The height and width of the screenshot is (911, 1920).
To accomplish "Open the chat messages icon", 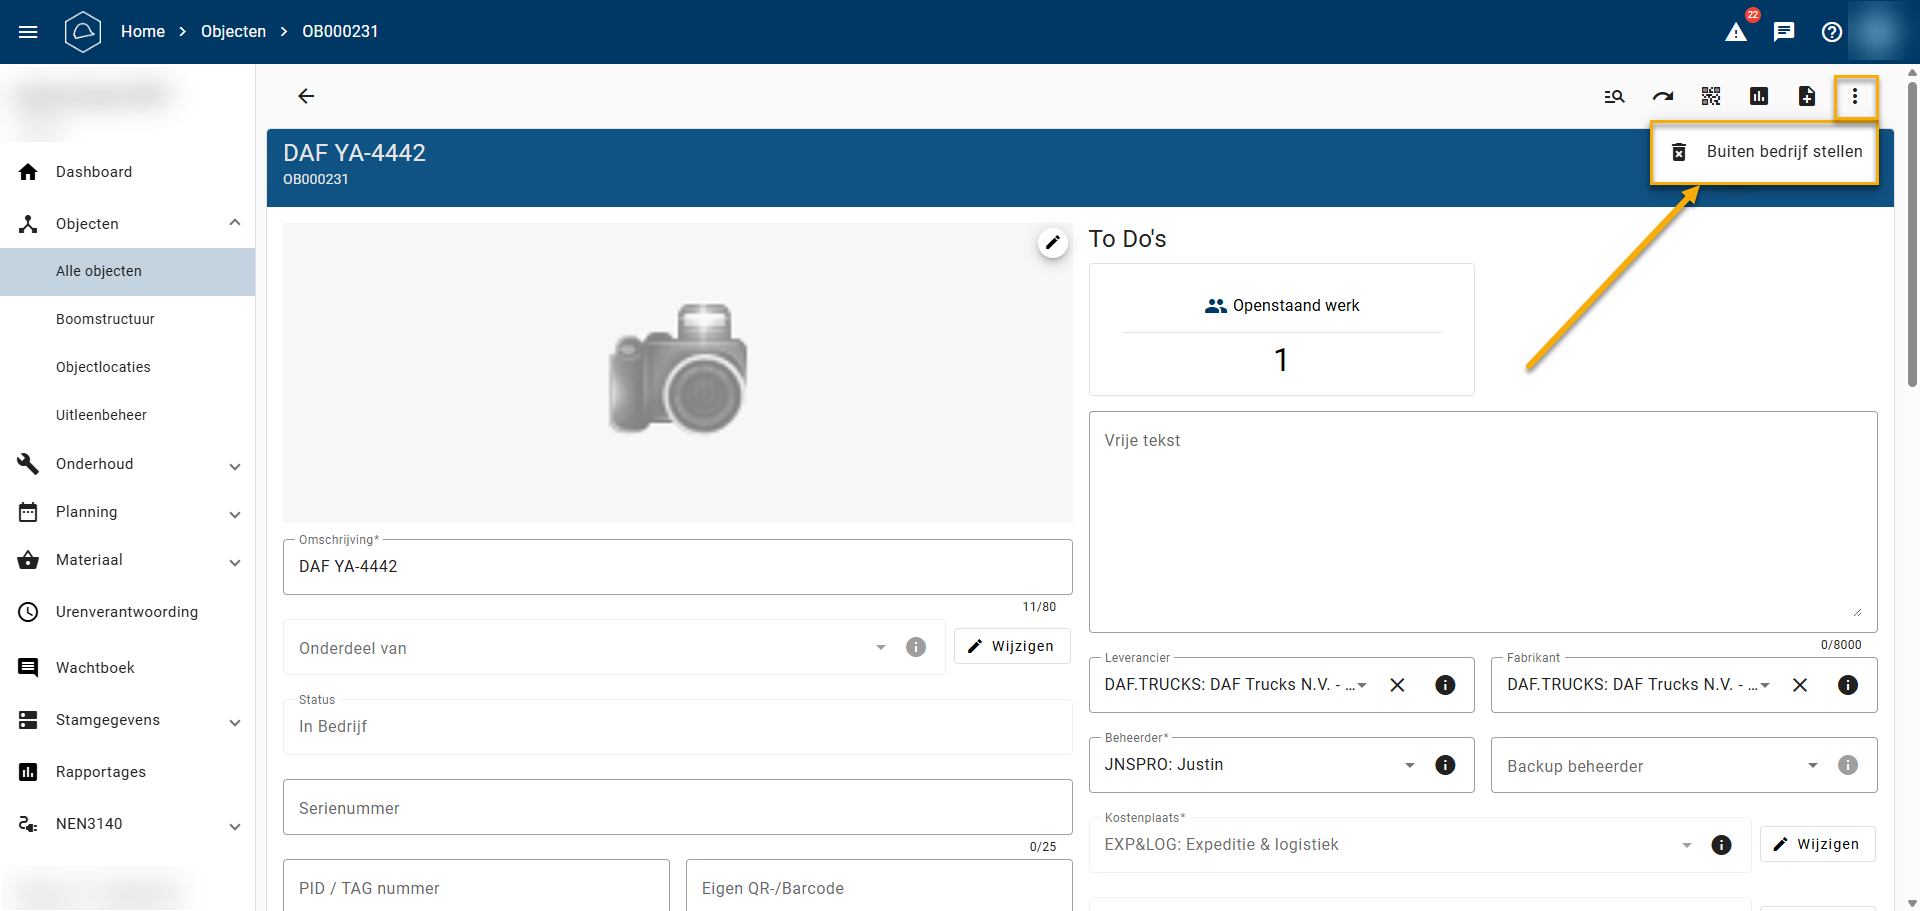I will [1784, 32].
